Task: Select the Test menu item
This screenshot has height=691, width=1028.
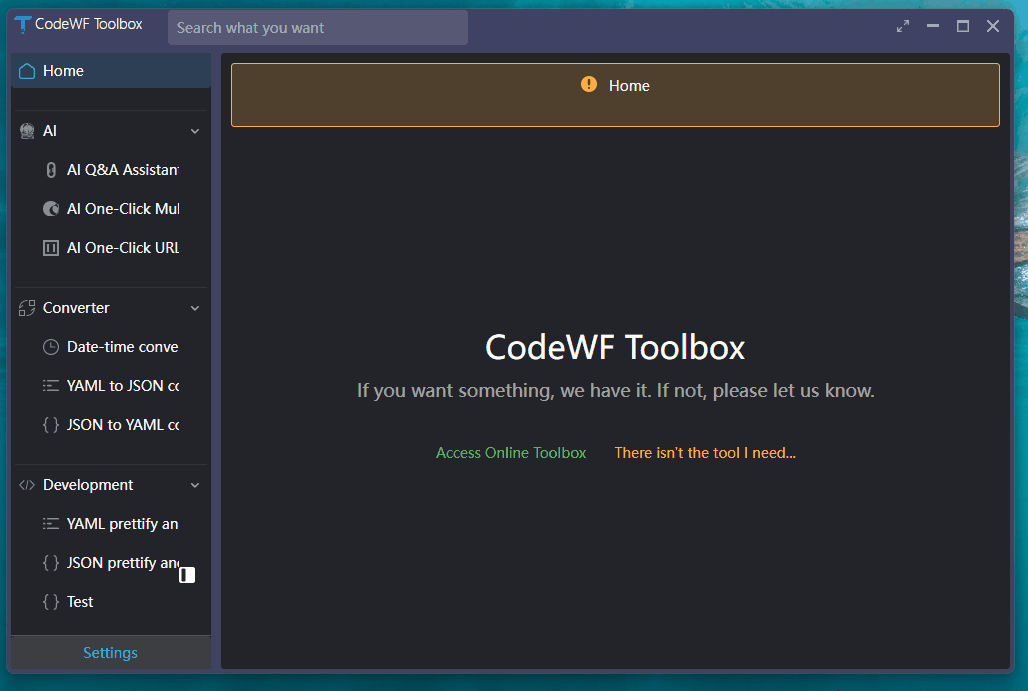Action: [80, 602]
